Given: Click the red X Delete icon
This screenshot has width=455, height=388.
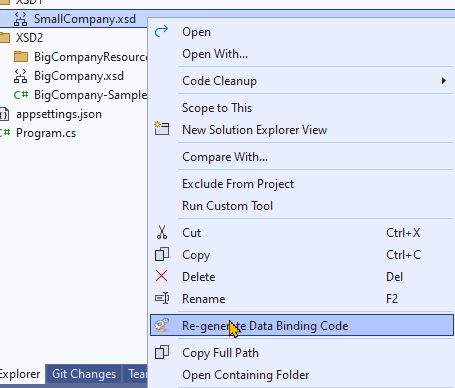Looking at the screenshot, I should pos(162,276).
